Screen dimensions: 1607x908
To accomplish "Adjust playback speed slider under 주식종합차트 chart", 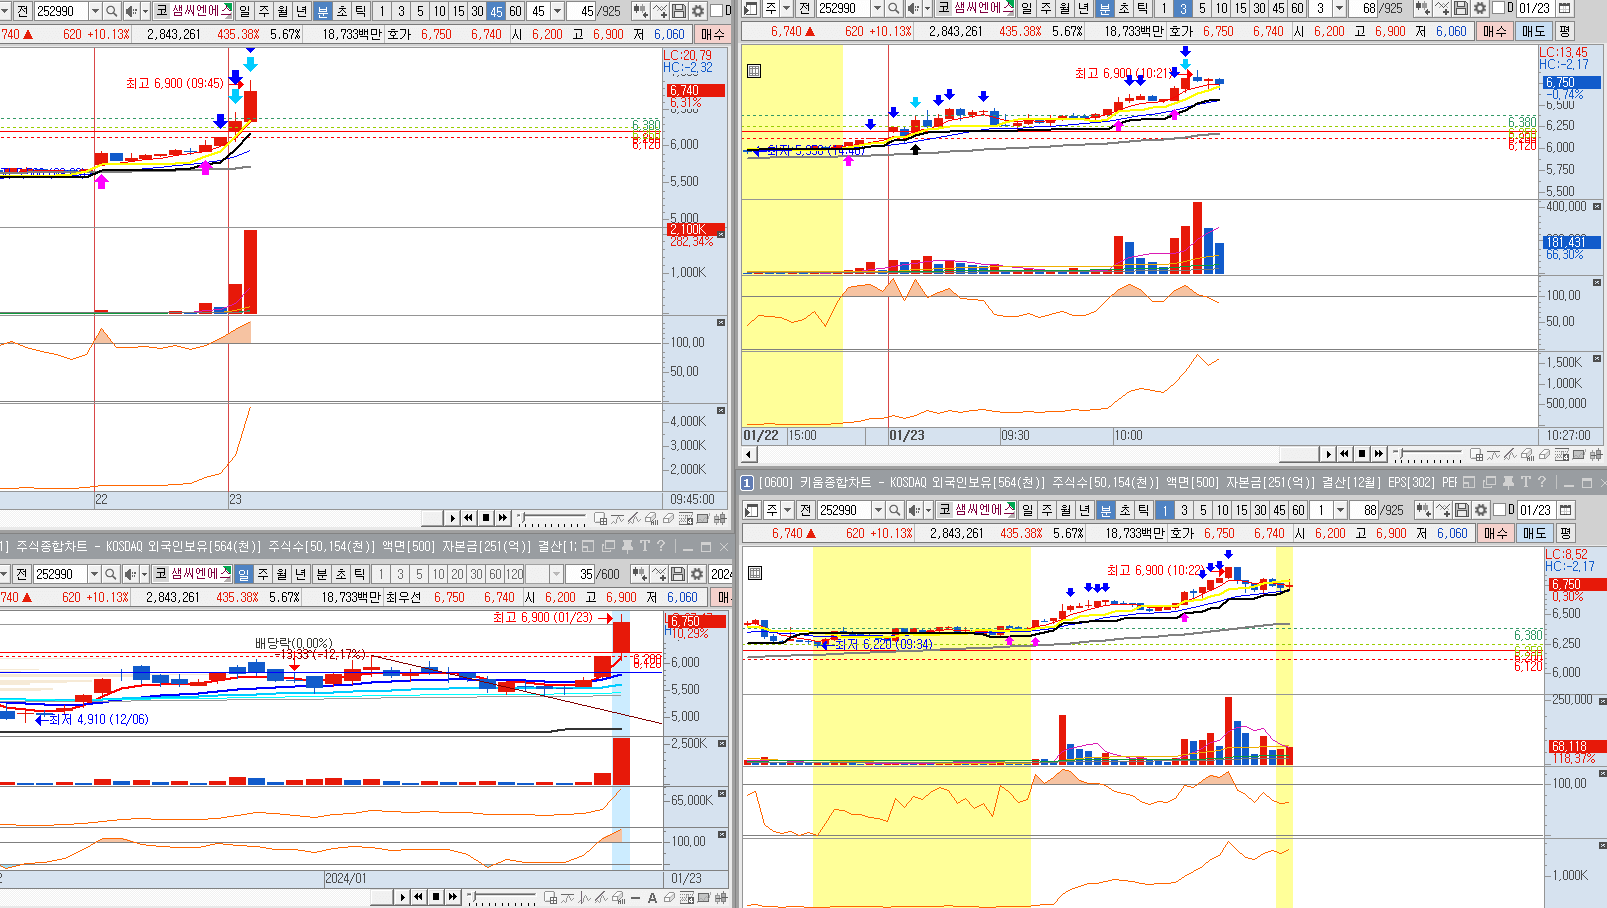I will [x=502, y=898].
